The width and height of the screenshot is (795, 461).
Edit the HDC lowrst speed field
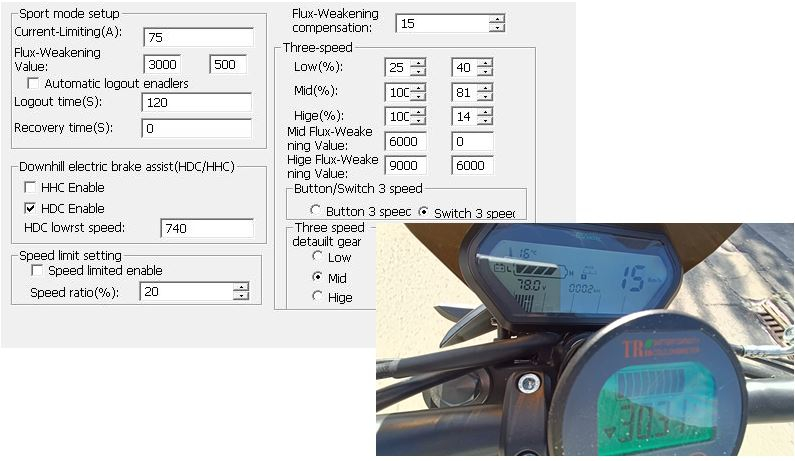206,229
